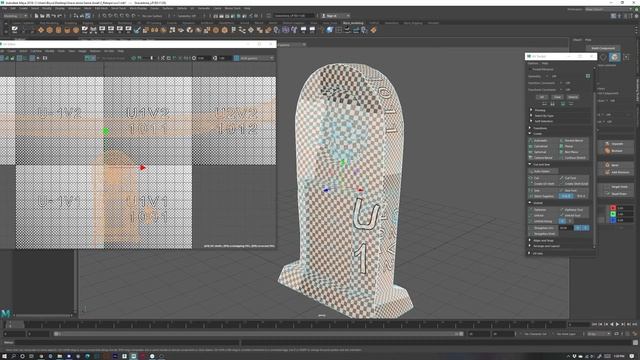Click the Play Forward button in playback controls
This screenshot has height=360, width=640.
pyautogui.click(x=617, y=324)
